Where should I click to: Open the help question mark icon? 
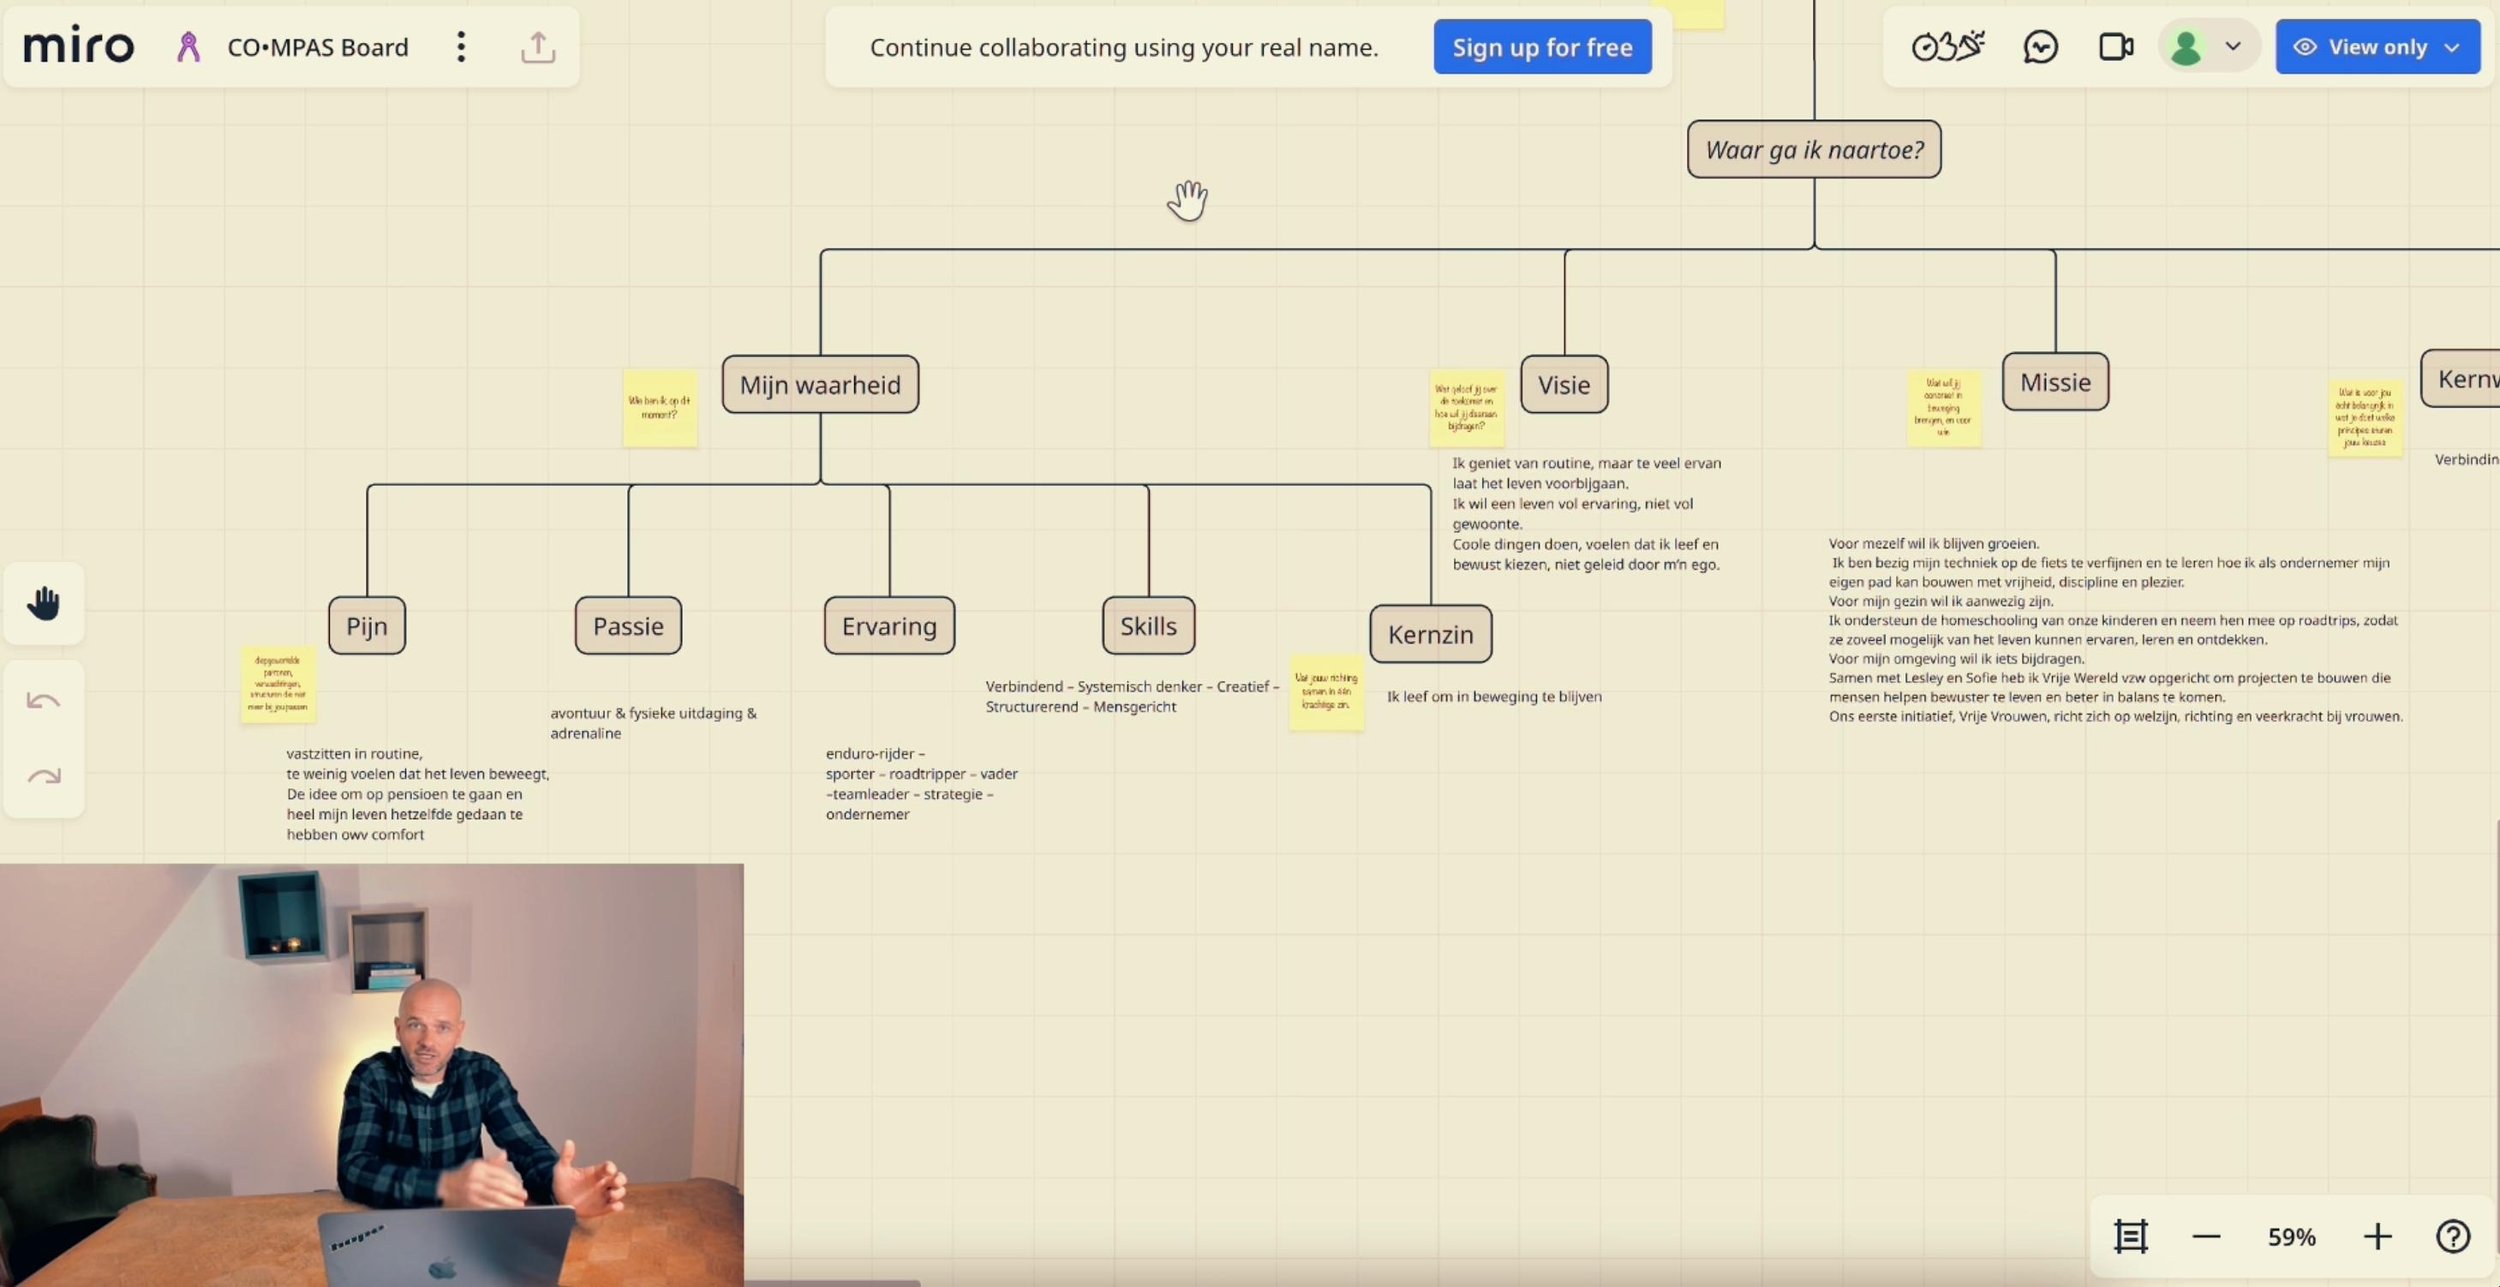(x=2453, y=1237)
